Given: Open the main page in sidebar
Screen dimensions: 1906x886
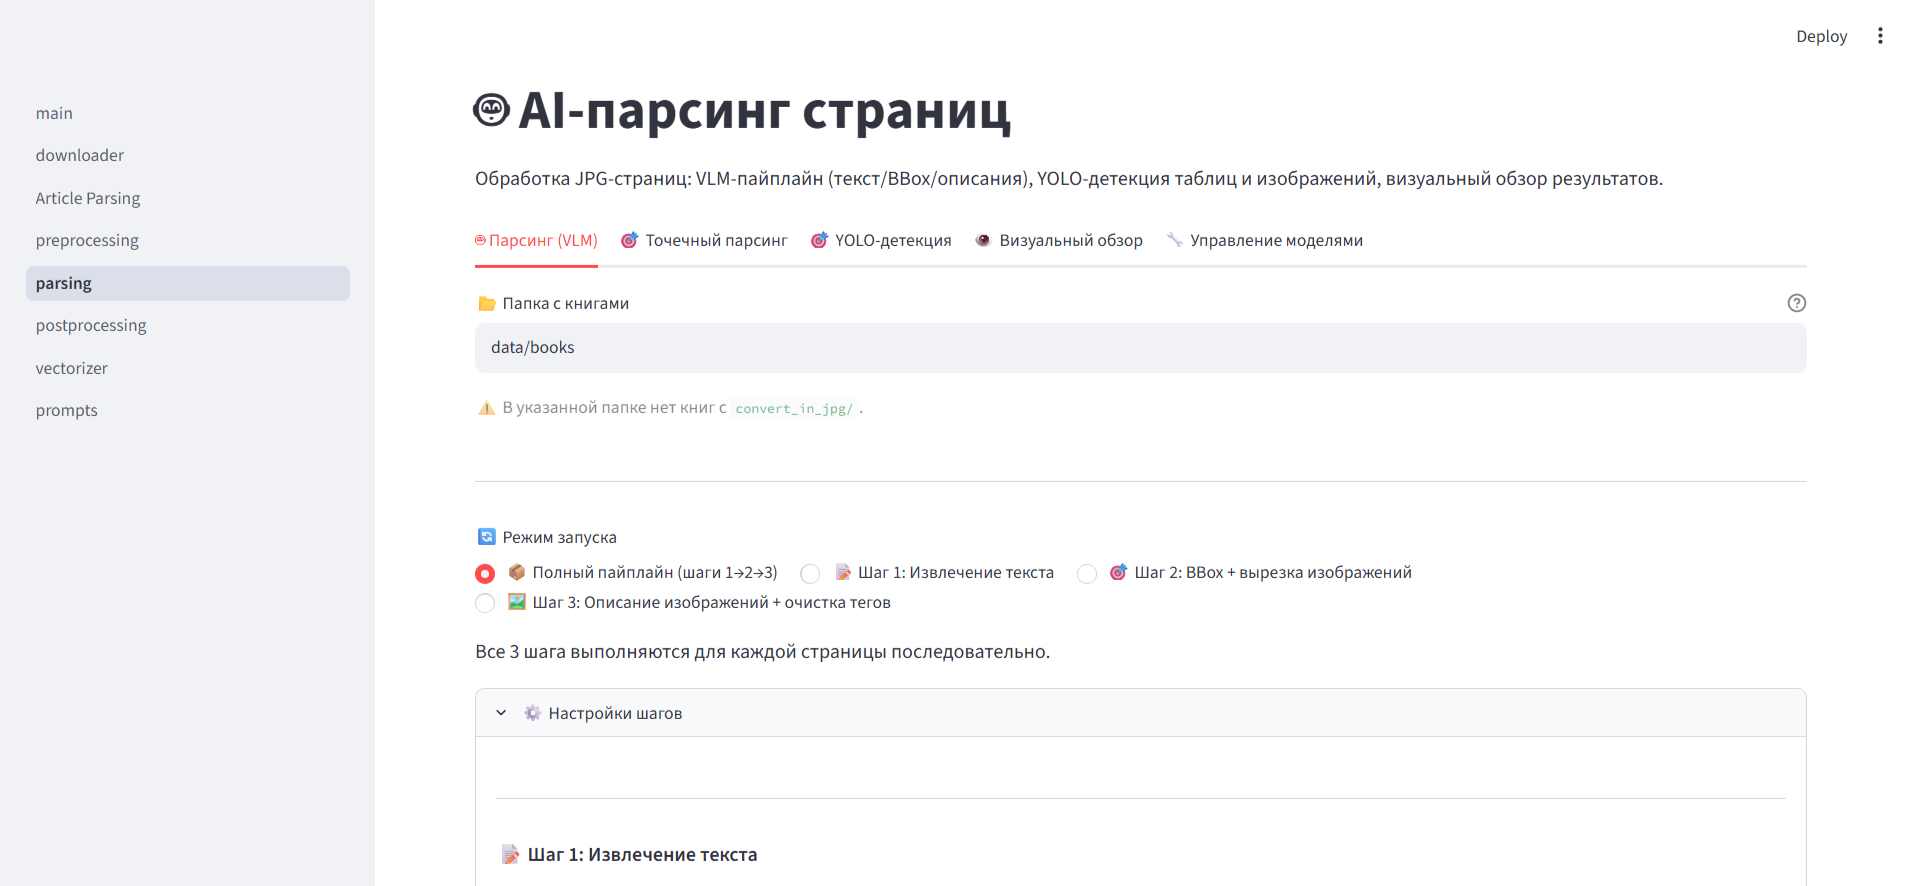Looking at the screenshot, I should [188, 113].
